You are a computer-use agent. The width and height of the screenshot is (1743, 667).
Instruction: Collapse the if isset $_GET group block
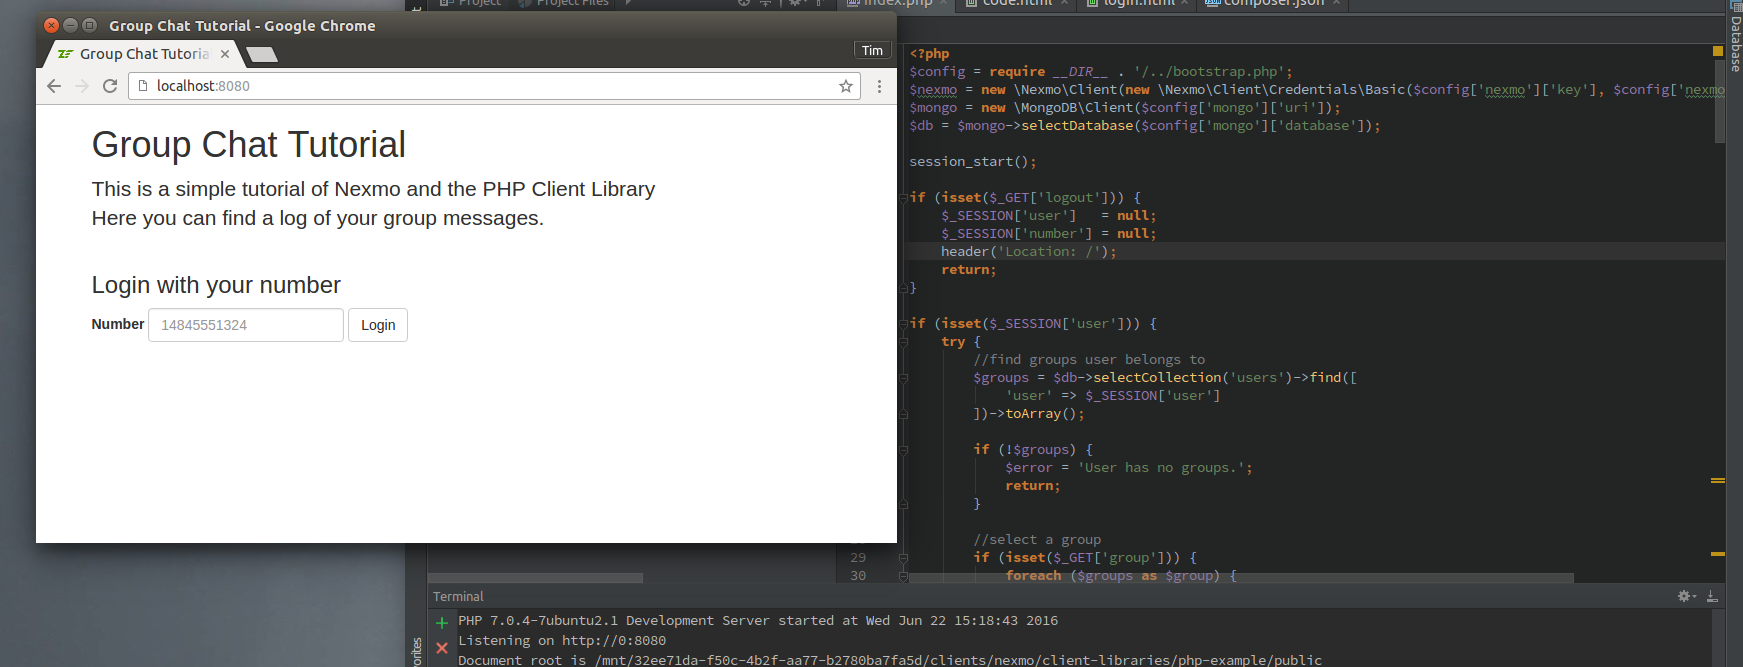(903, 558)
